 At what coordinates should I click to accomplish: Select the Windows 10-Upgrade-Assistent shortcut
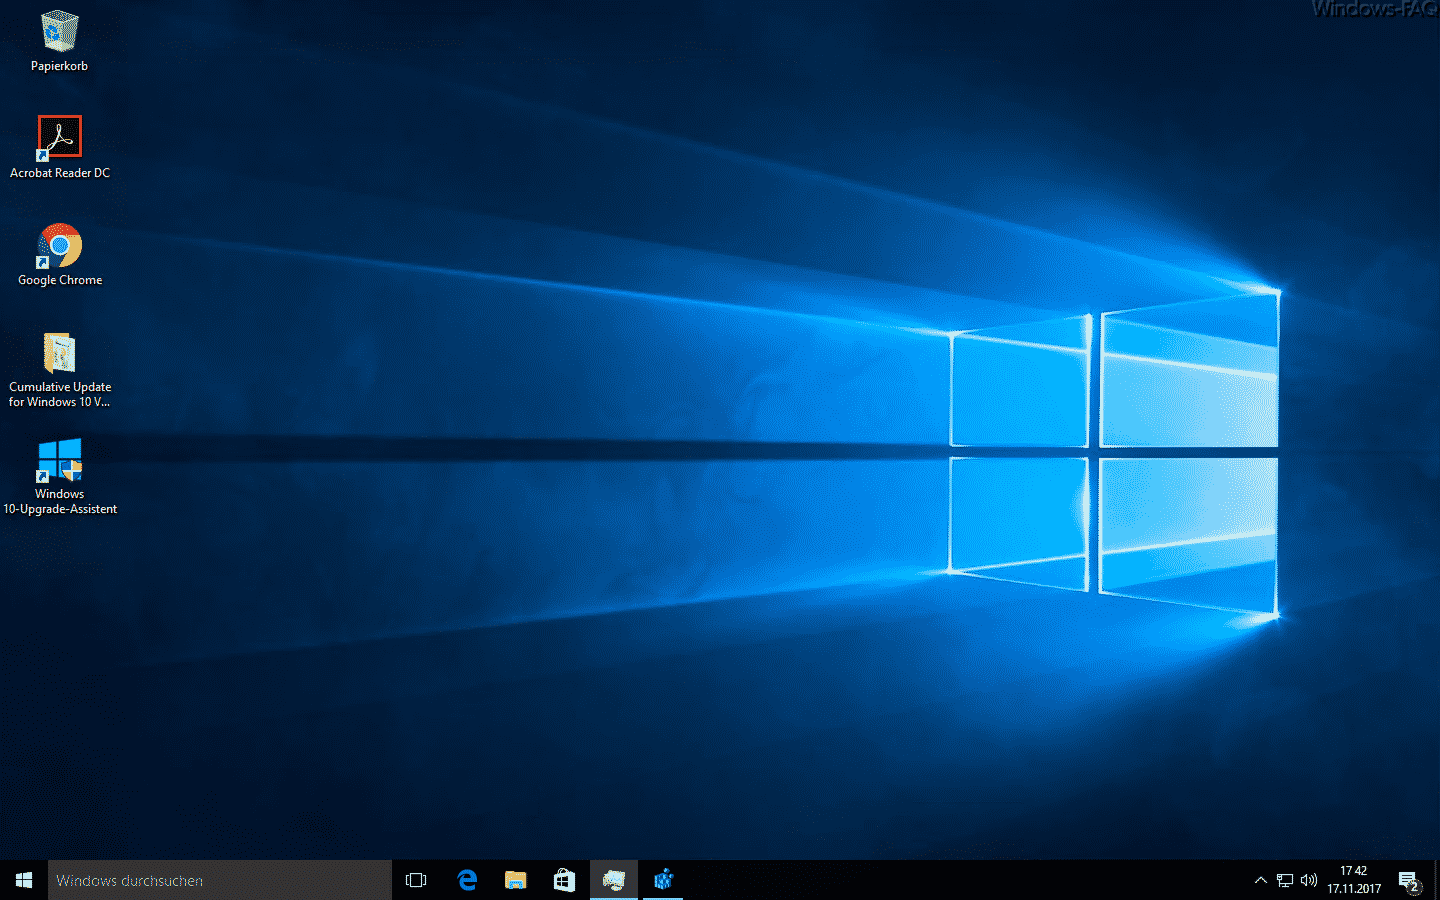pos(60,477)
